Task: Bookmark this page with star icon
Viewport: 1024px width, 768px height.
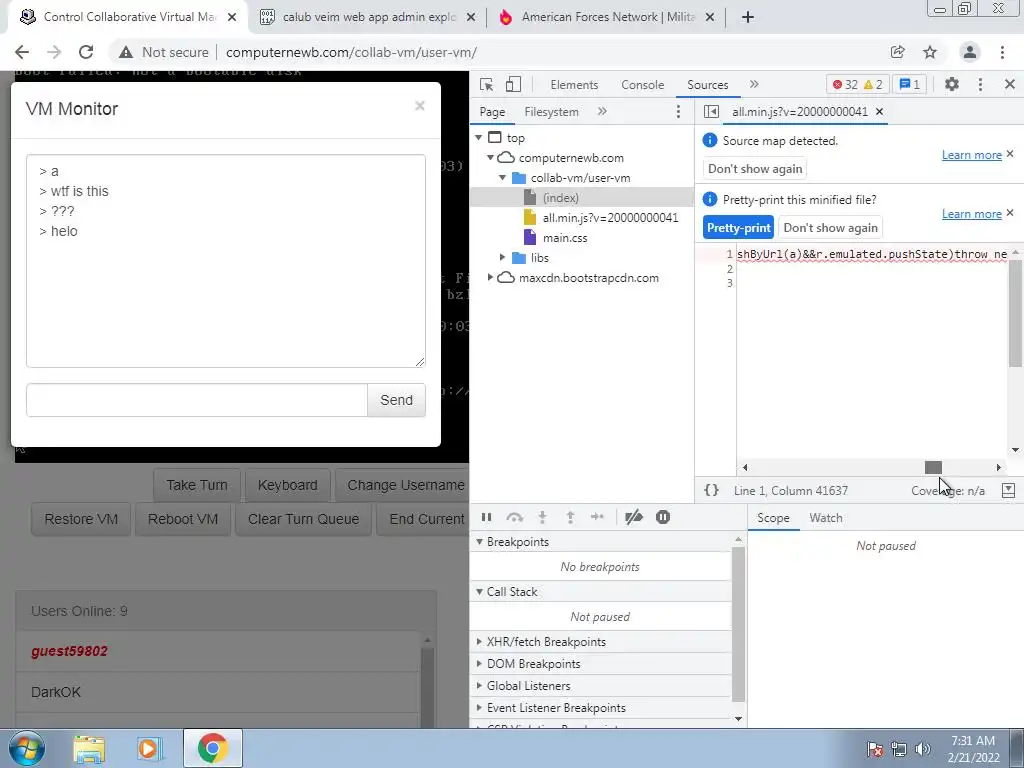Action: pyautogui.click(x=930, y=52)
